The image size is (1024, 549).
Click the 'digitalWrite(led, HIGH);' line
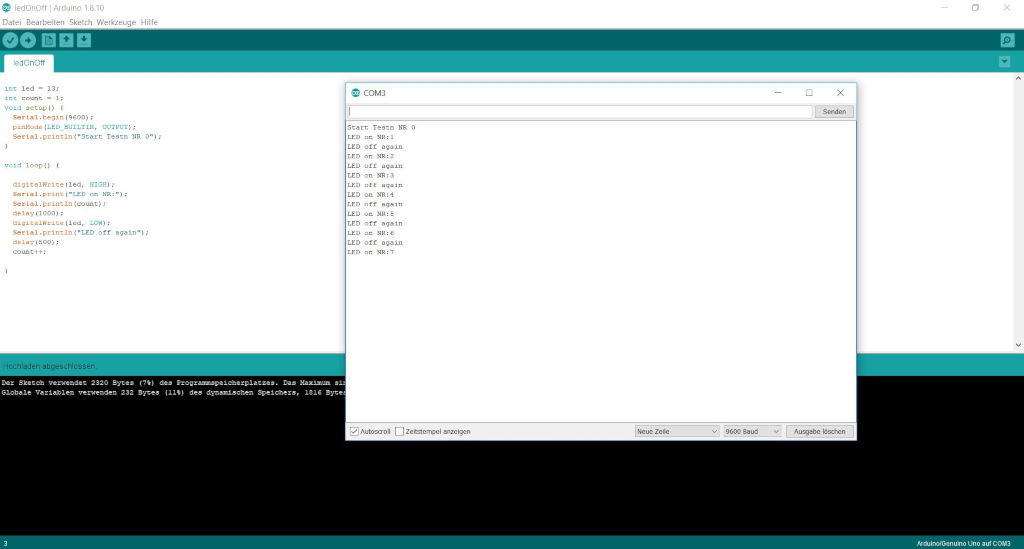tap(63, 185)
